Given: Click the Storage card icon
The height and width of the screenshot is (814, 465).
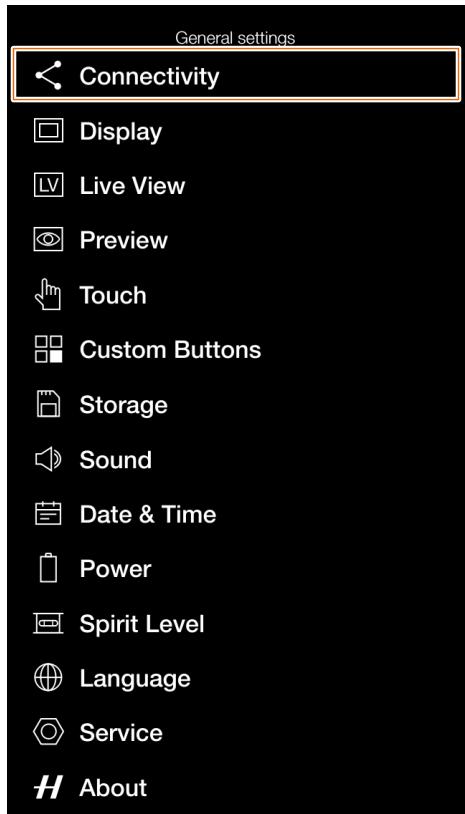Looking at the screenshot, I should pos(48,404).
